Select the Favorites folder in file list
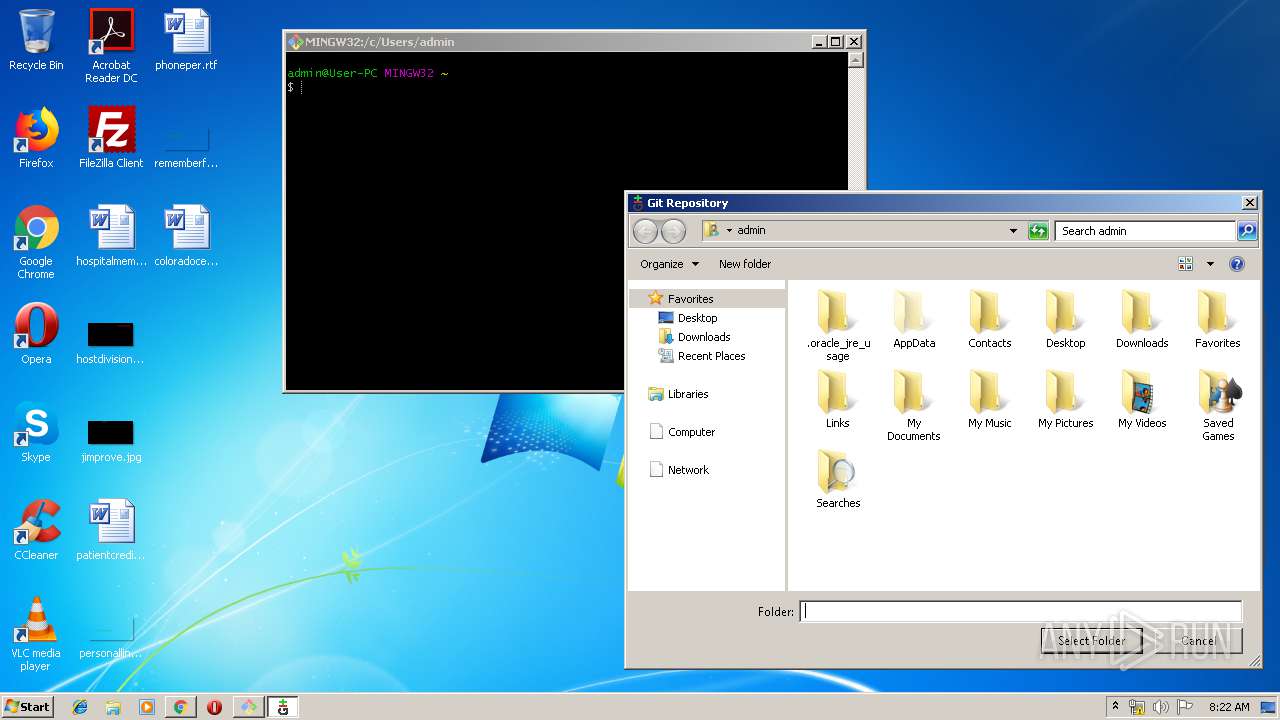1280x720 pixels. click(x=1218, y=320)
